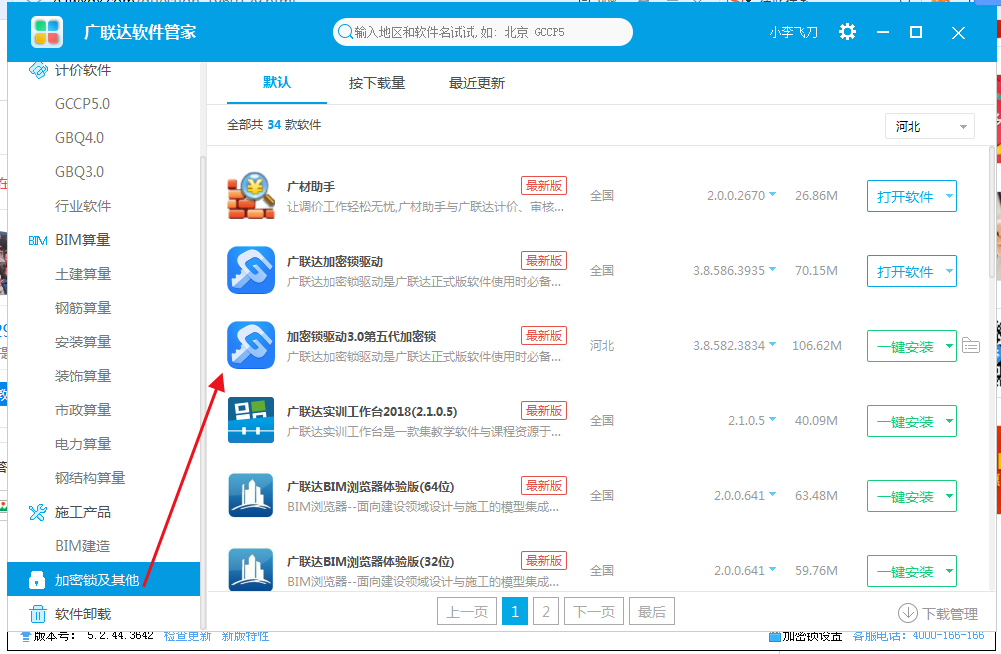
Task: Open arrow menu on 加密锁驱动3.0 一键安装 button
Action: [949, 346]
